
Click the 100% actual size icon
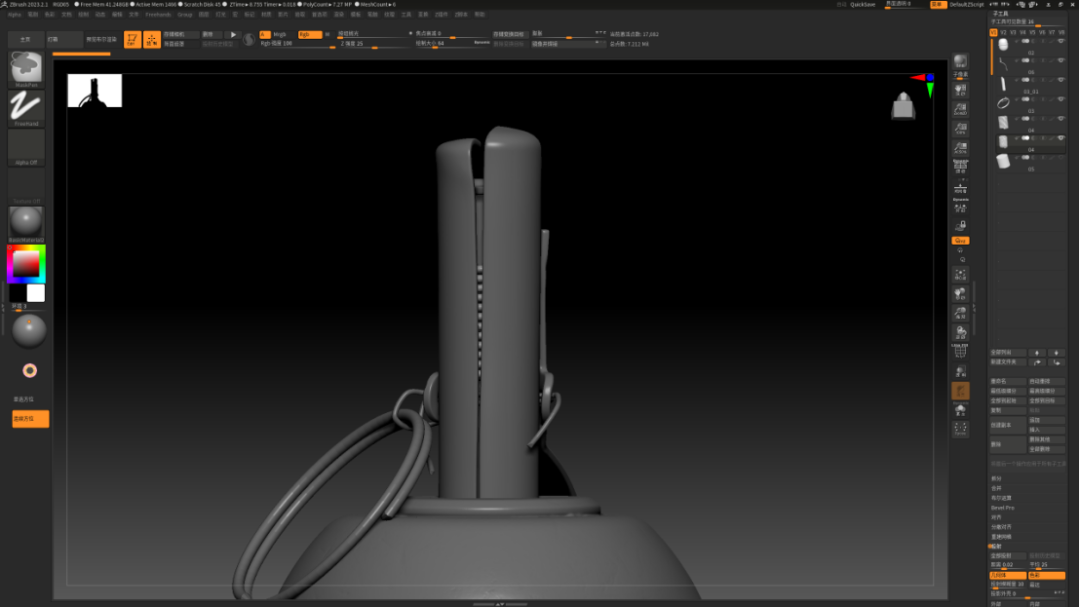point(960,129)
